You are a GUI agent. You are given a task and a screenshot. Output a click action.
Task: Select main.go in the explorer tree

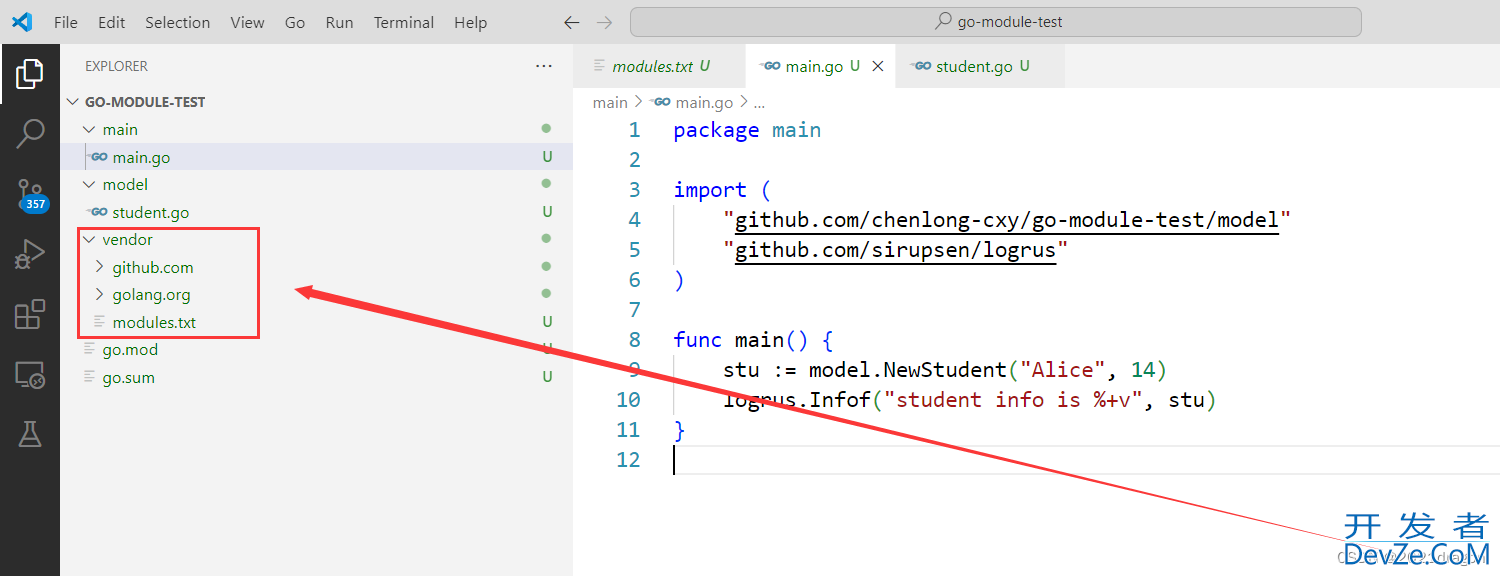coord(316,157)
